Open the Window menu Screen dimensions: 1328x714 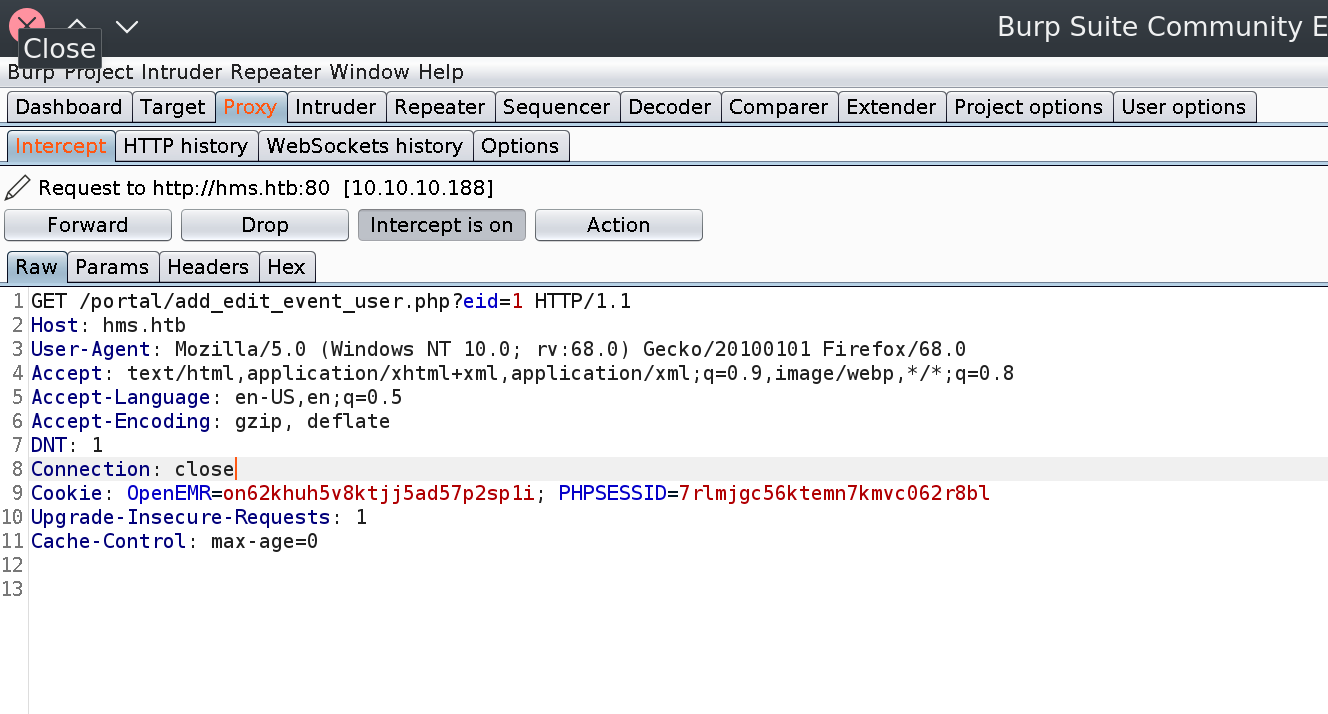(x=369, y=72)
